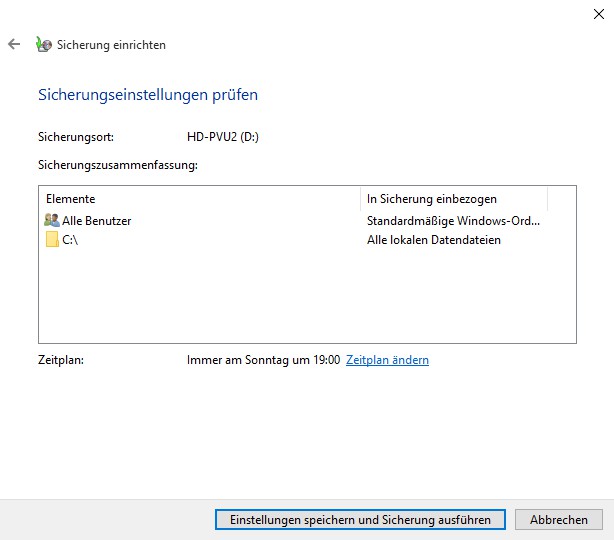Click the Alle Benutzer users icon
The height and width of the screenshot is (540, 614).
click(52, 220)
